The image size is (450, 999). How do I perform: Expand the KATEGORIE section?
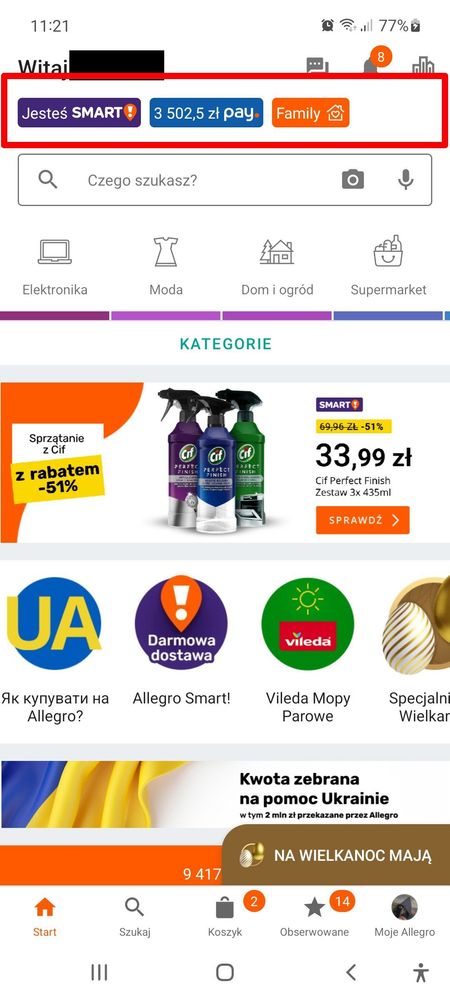[226, 344]
